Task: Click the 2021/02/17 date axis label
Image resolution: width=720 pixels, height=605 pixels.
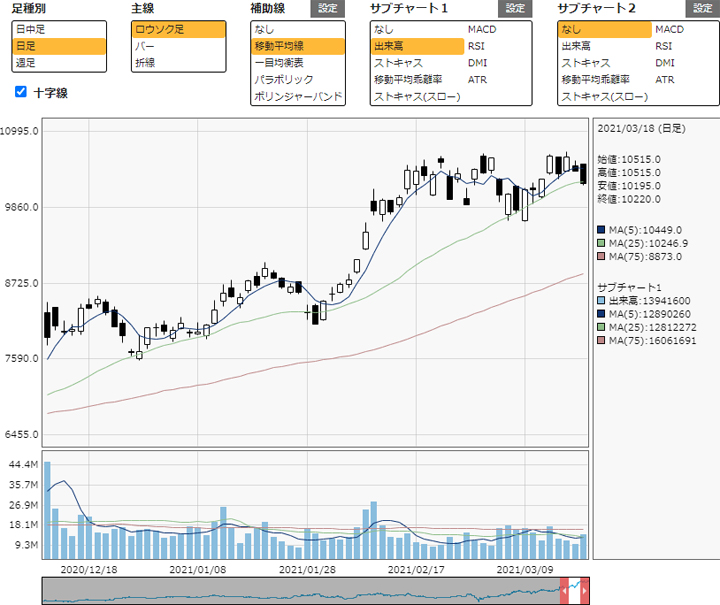Action: tap(416, 570)
